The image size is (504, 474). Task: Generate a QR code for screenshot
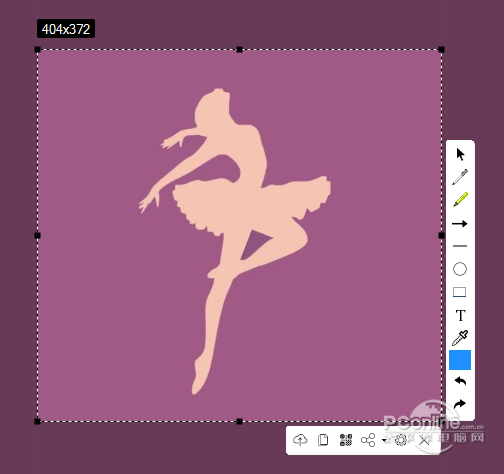[346, 440]
